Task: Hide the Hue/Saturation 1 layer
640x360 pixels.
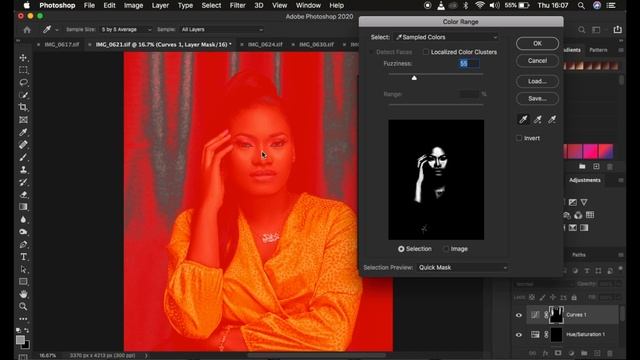Action: (x=519, y=335)
